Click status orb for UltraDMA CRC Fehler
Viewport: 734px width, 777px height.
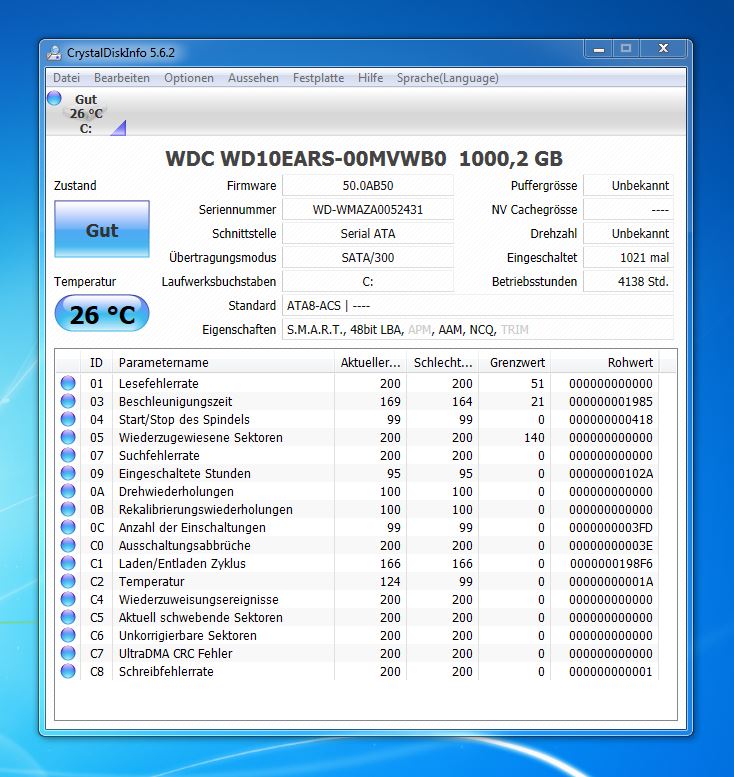pos(68,653)
